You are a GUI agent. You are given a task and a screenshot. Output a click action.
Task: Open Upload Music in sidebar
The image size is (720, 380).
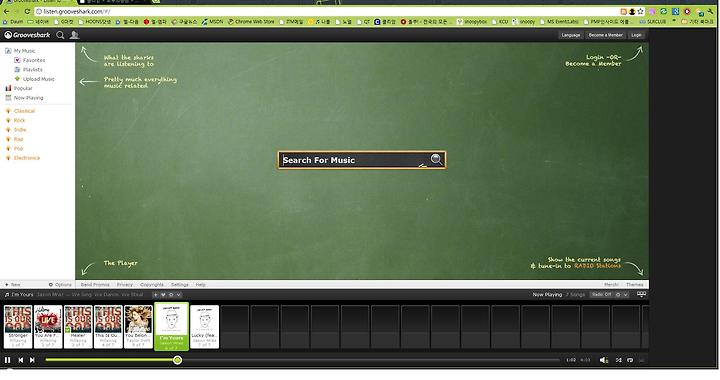tap(34, 79)
